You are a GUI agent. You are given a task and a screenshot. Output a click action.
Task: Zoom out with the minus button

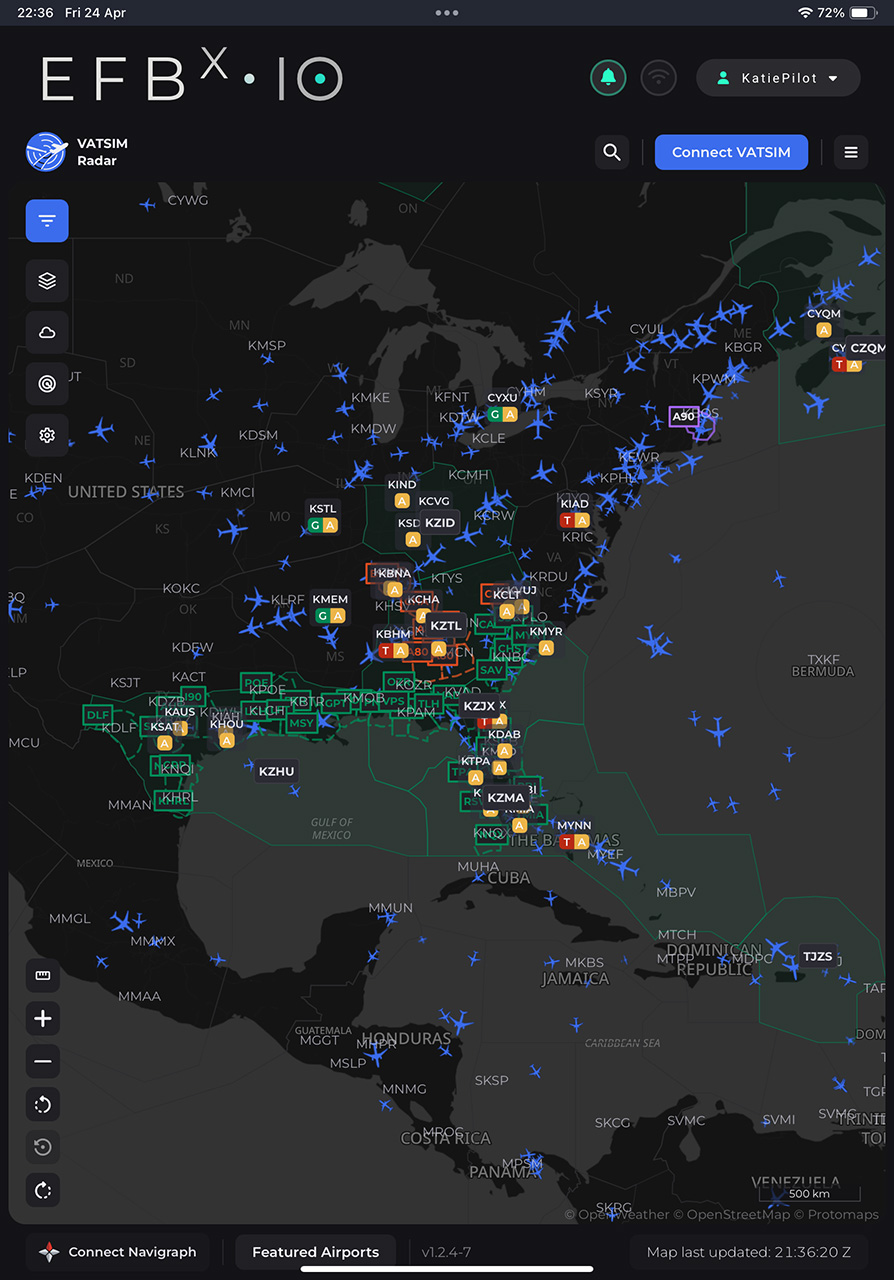43,1061
